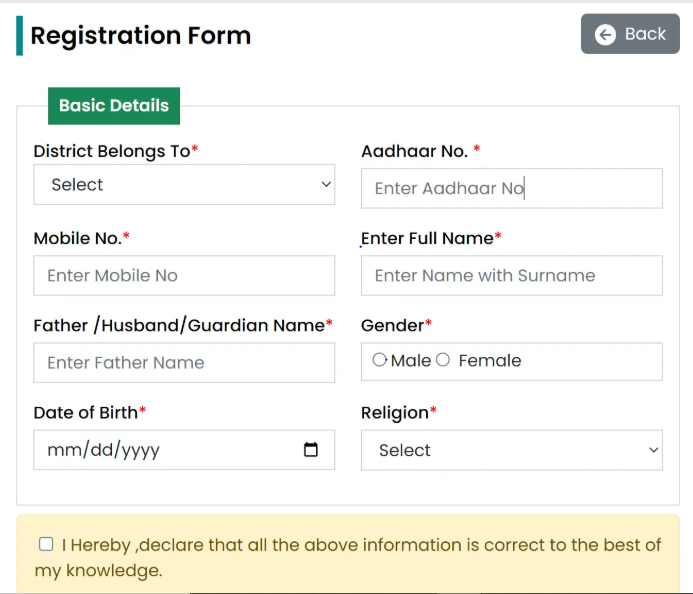The height and width of the screenshot is (594, 693).
Task: Click the Back button
Action: pyautogui.click(x=630, y=34)
